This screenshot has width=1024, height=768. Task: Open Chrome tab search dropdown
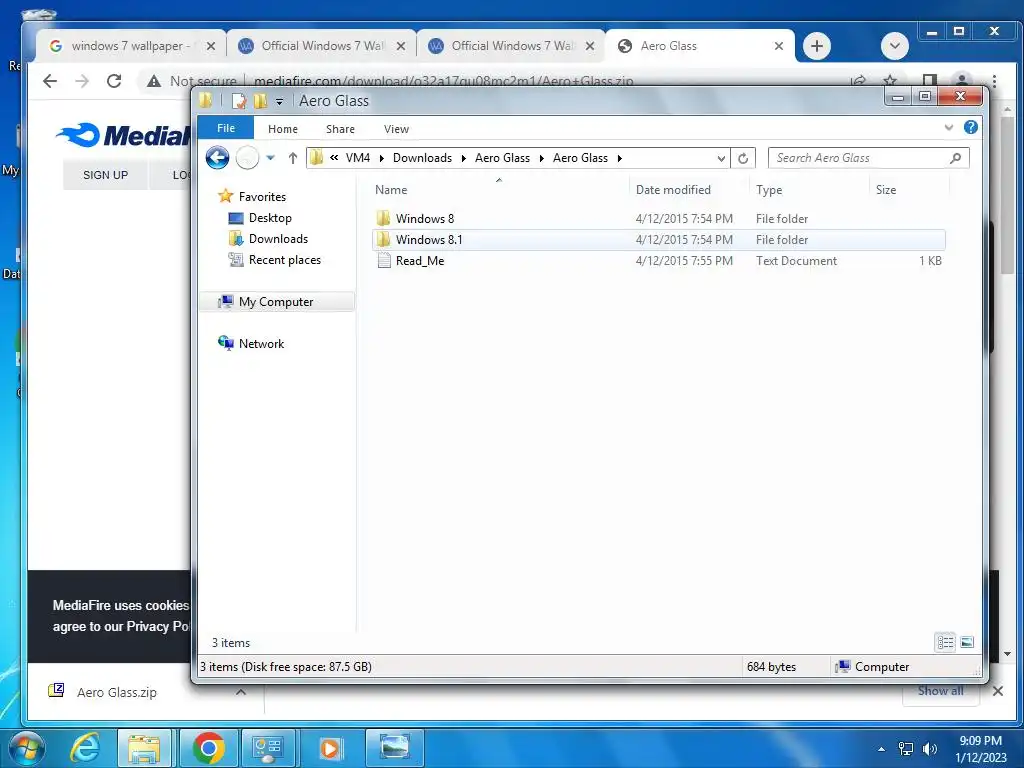coord(895,46)
